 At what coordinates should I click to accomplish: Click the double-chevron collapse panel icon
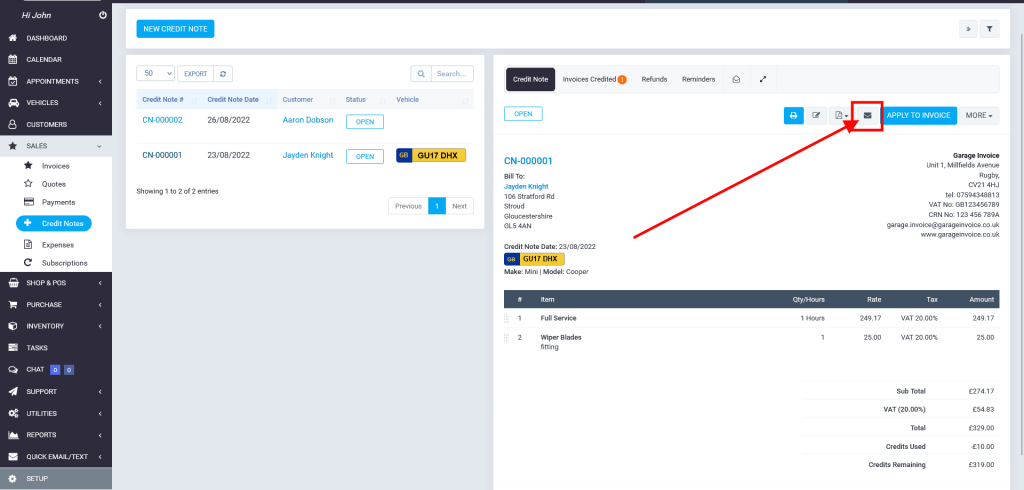tap(967, 29)
